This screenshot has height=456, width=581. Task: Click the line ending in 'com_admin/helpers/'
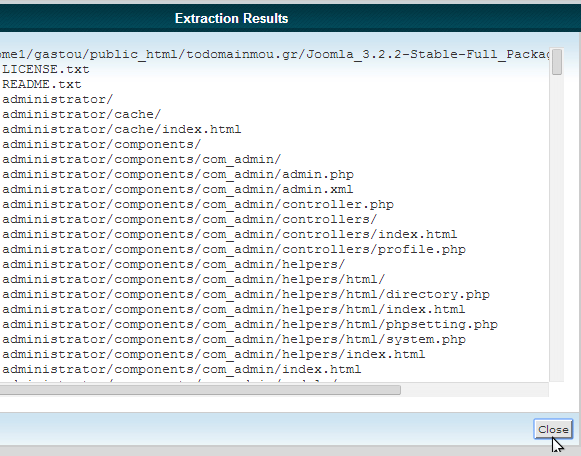tap(174, 264)
